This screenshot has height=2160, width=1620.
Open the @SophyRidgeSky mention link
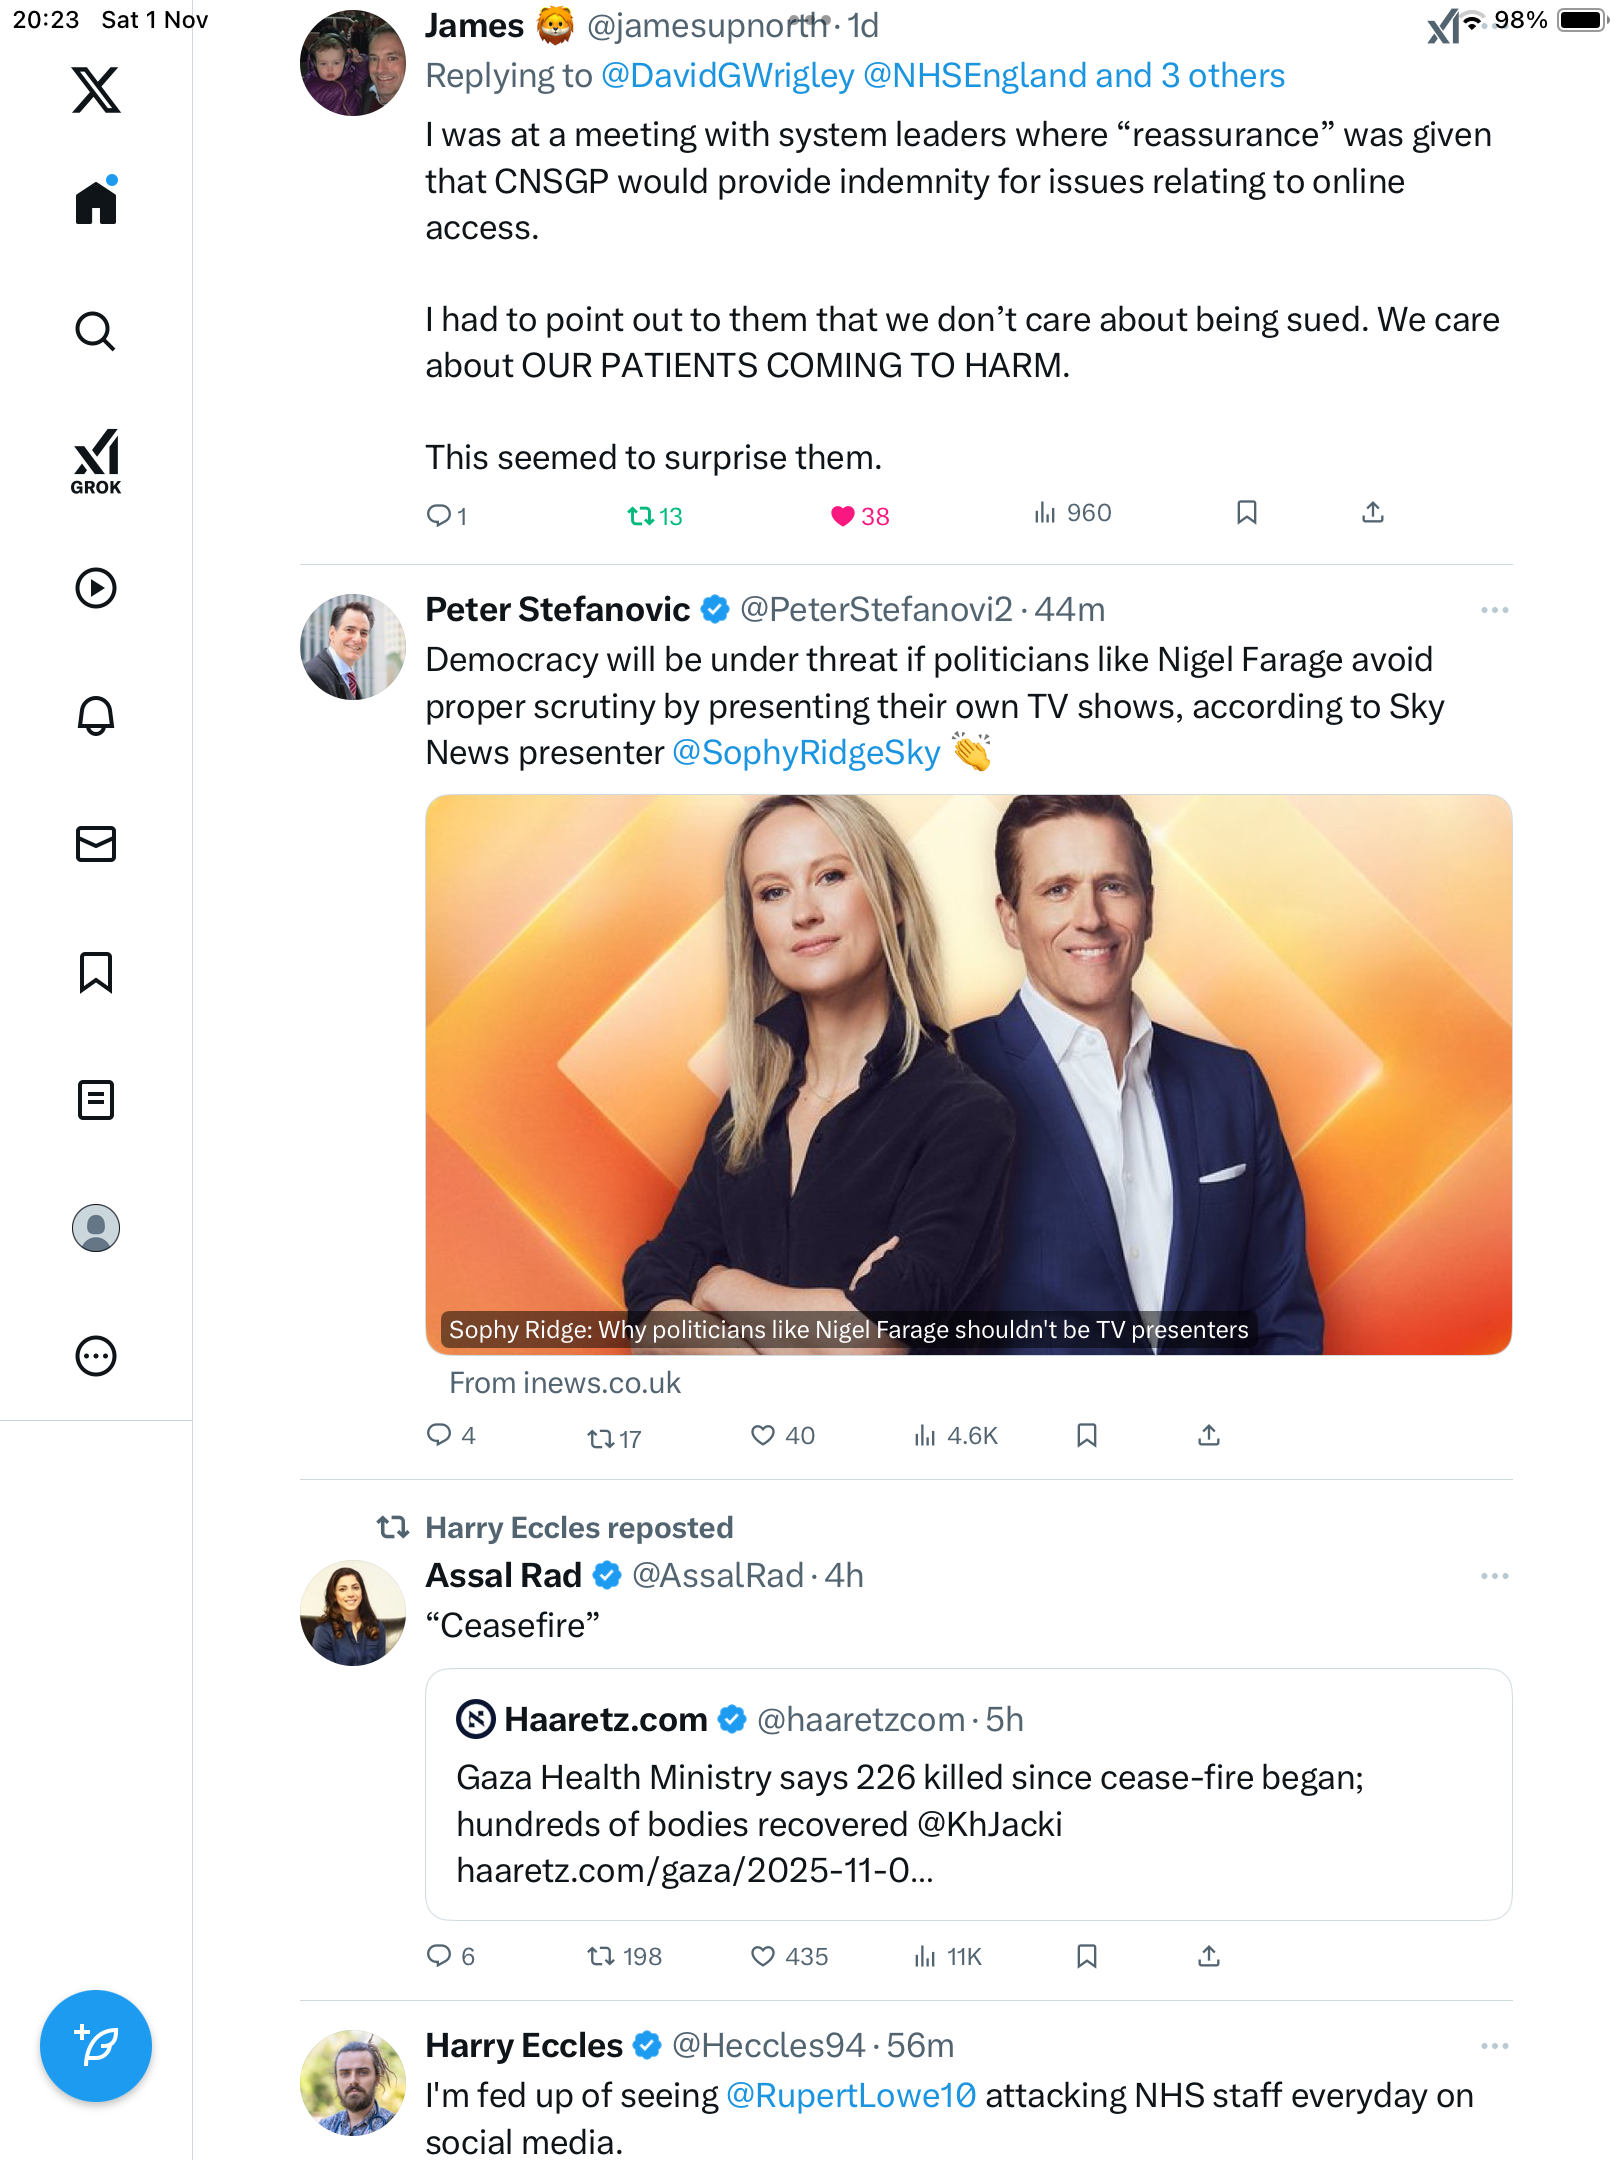806,753
